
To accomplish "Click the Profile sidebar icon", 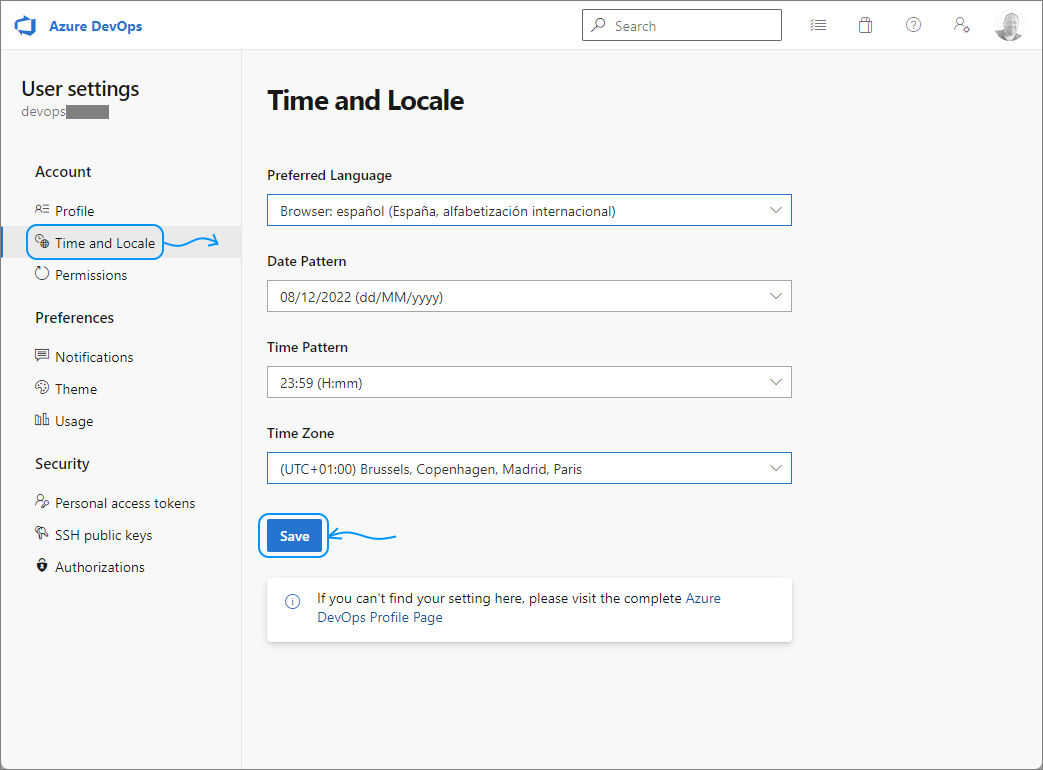I will [42, 209].
